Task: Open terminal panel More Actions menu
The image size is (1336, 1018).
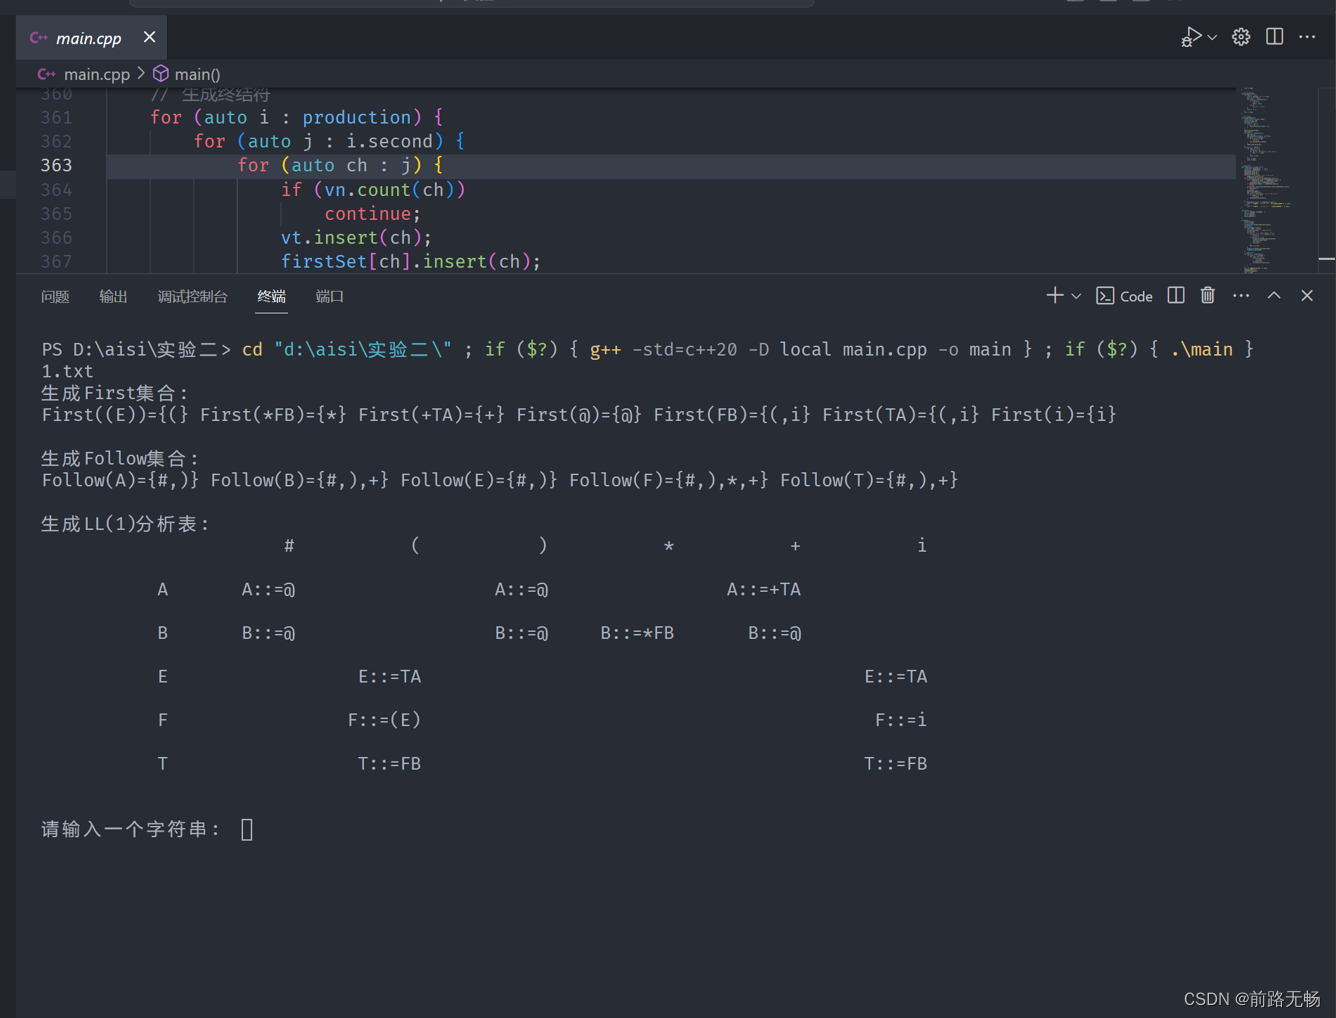Action: [x=1241, y=295]
